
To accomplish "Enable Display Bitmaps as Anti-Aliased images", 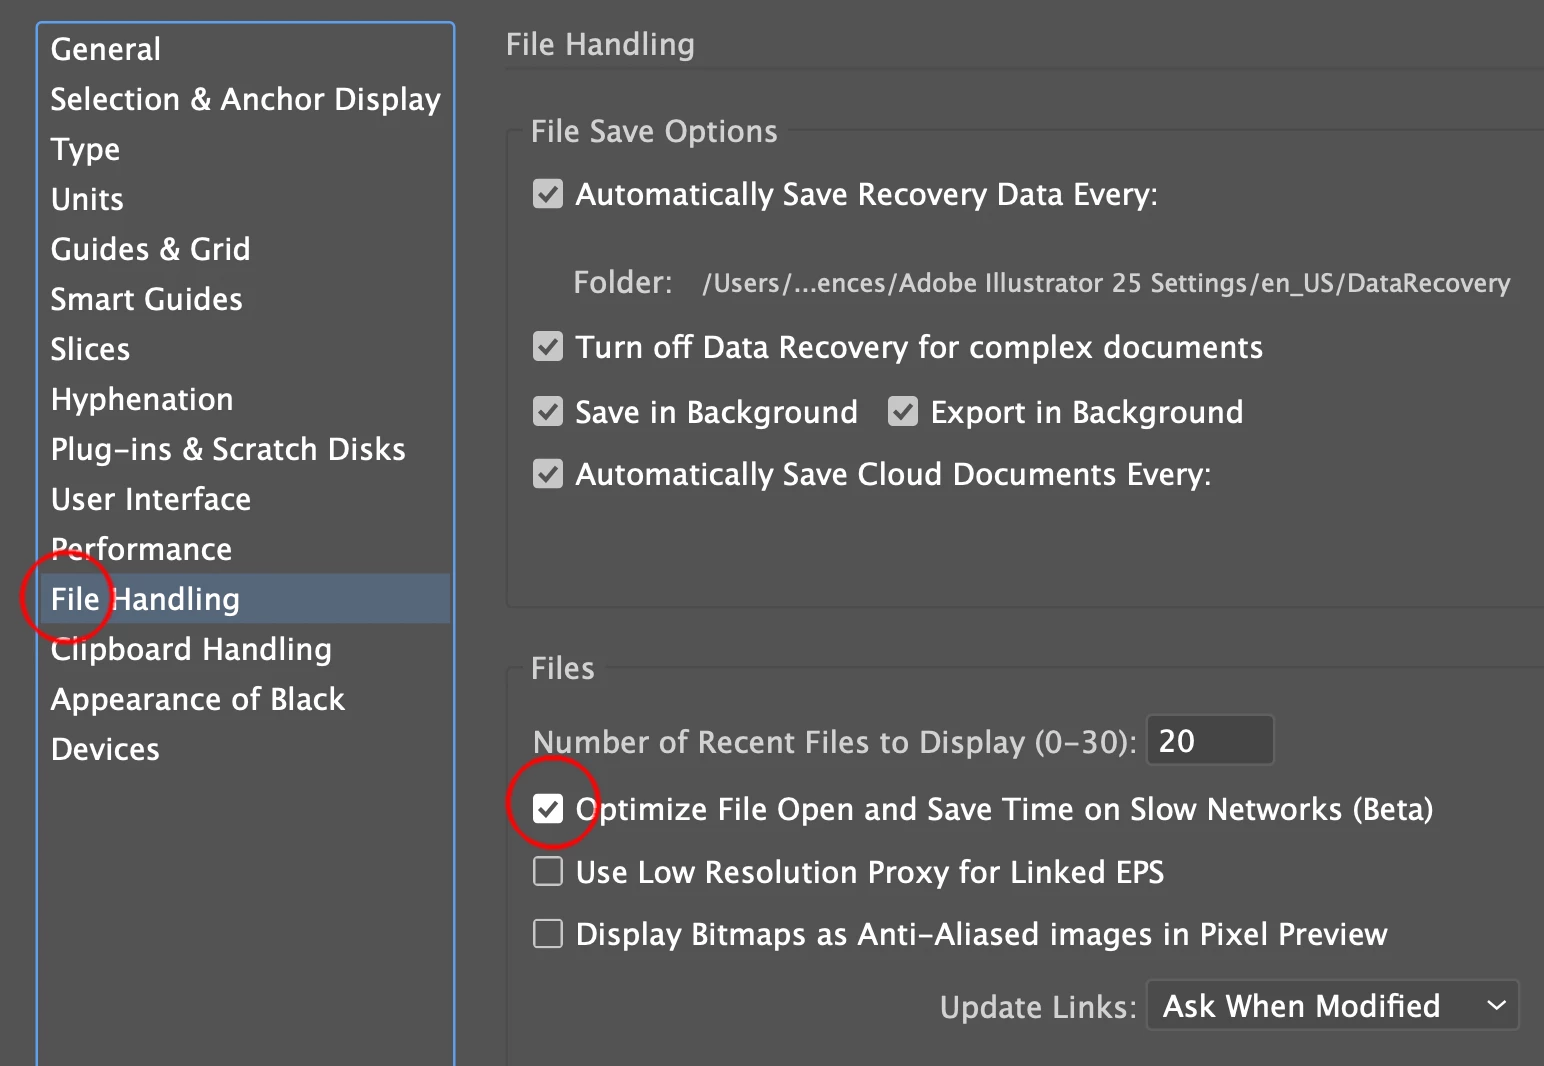I will click(548, 934).
